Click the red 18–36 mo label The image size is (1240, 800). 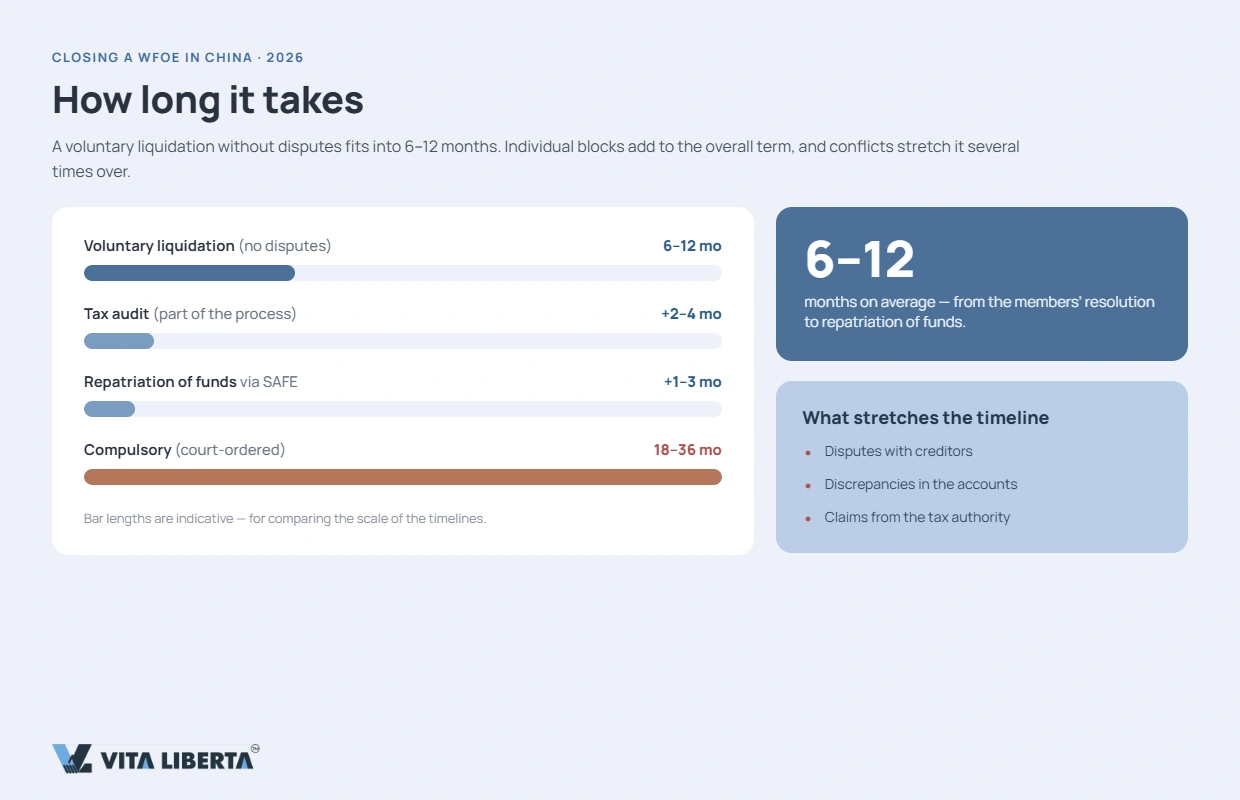pos(688,450)
